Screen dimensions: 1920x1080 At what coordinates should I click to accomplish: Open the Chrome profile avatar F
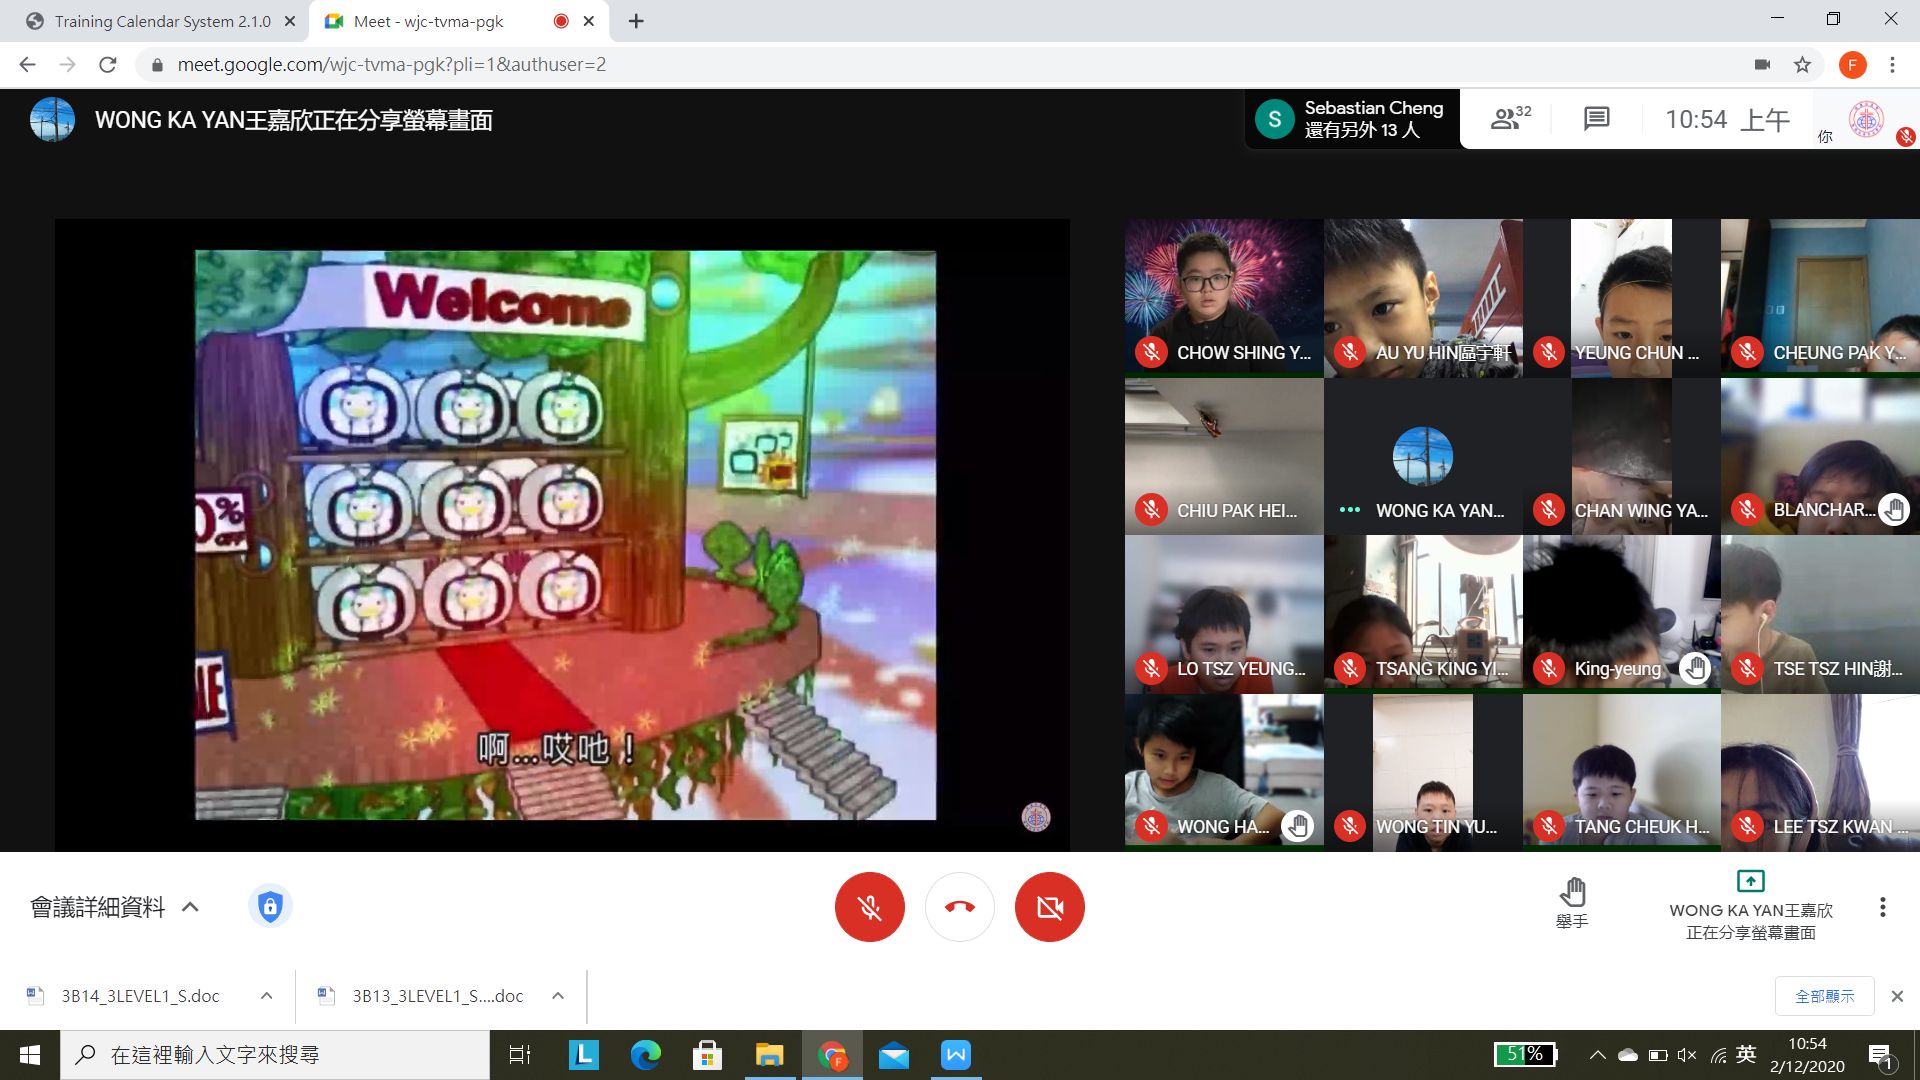1852,65
